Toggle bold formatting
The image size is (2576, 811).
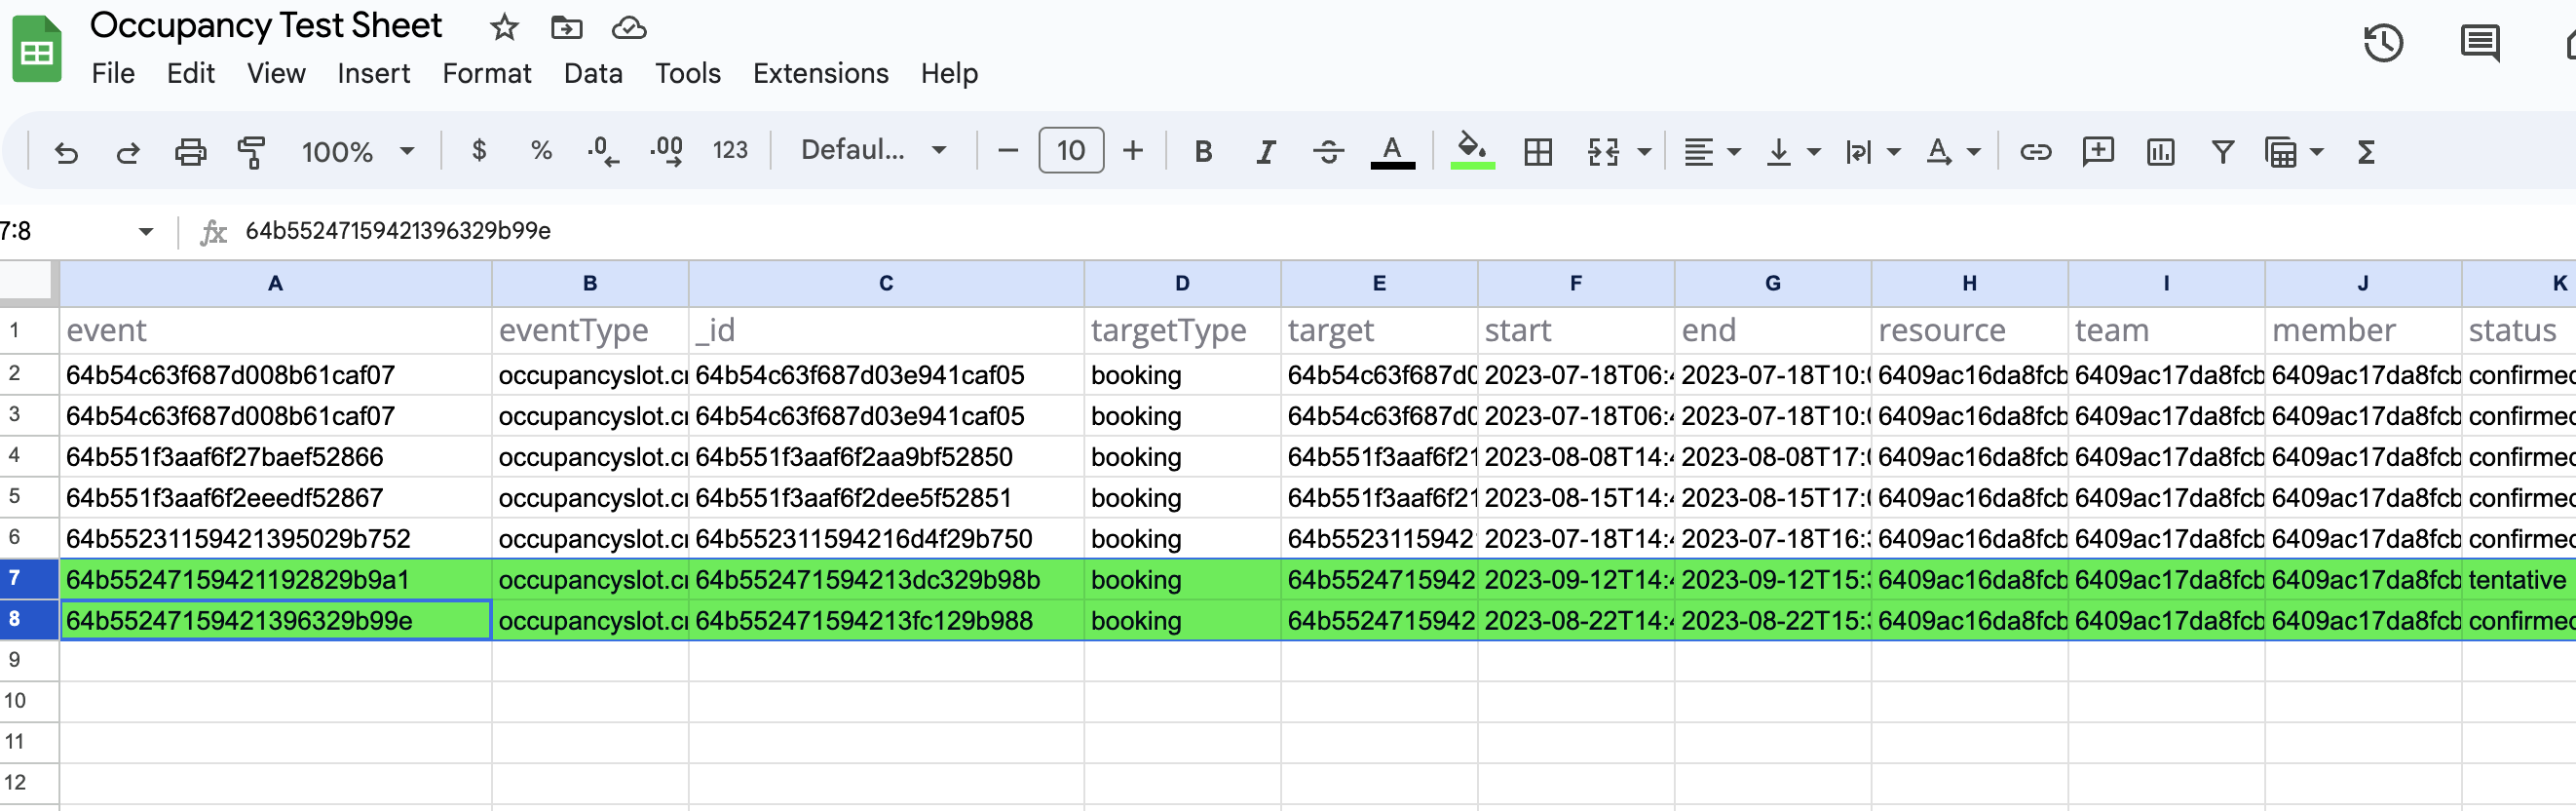1203,152
